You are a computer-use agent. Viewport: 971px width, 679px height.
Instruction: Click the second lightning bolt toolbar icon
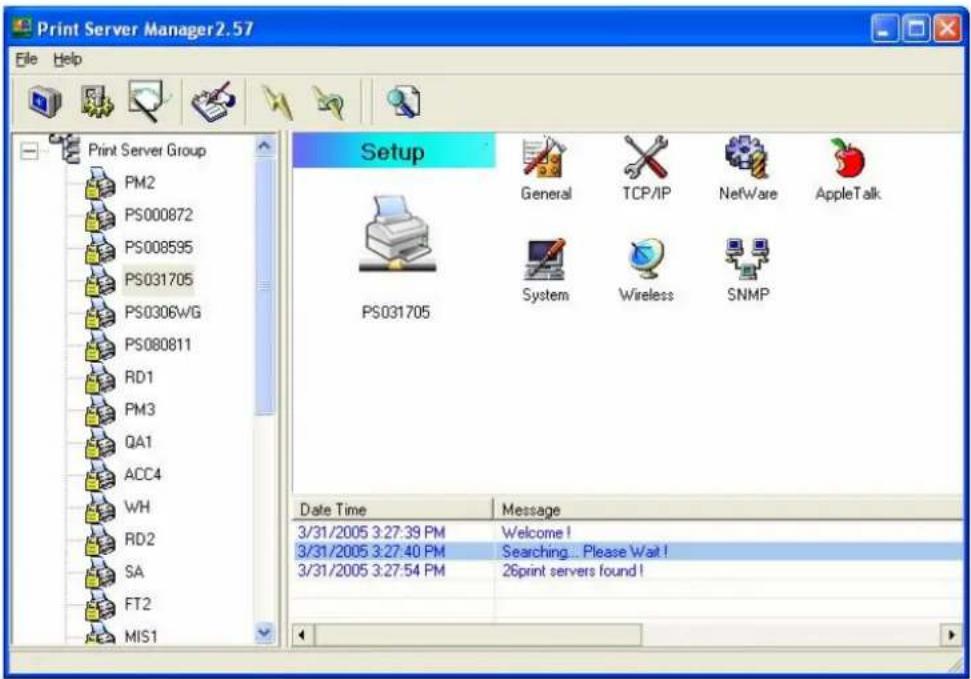click(x=329, y=102)
